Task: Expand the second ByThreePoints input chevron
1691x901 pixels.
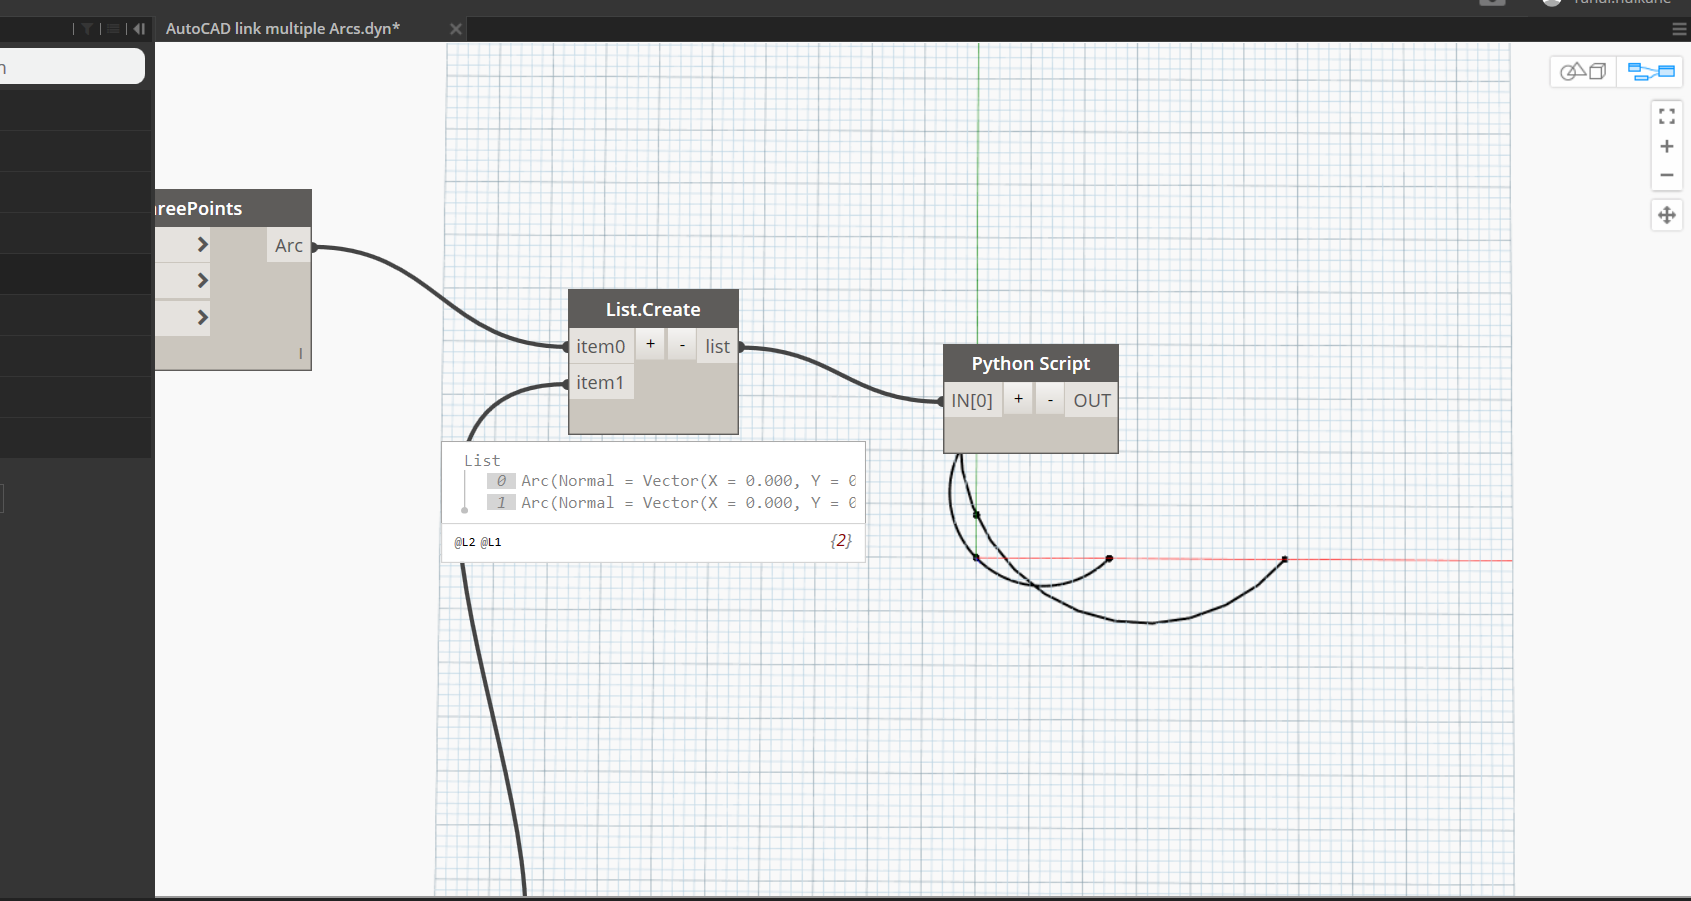Action: pyautogui.click(x=200, y=280)
